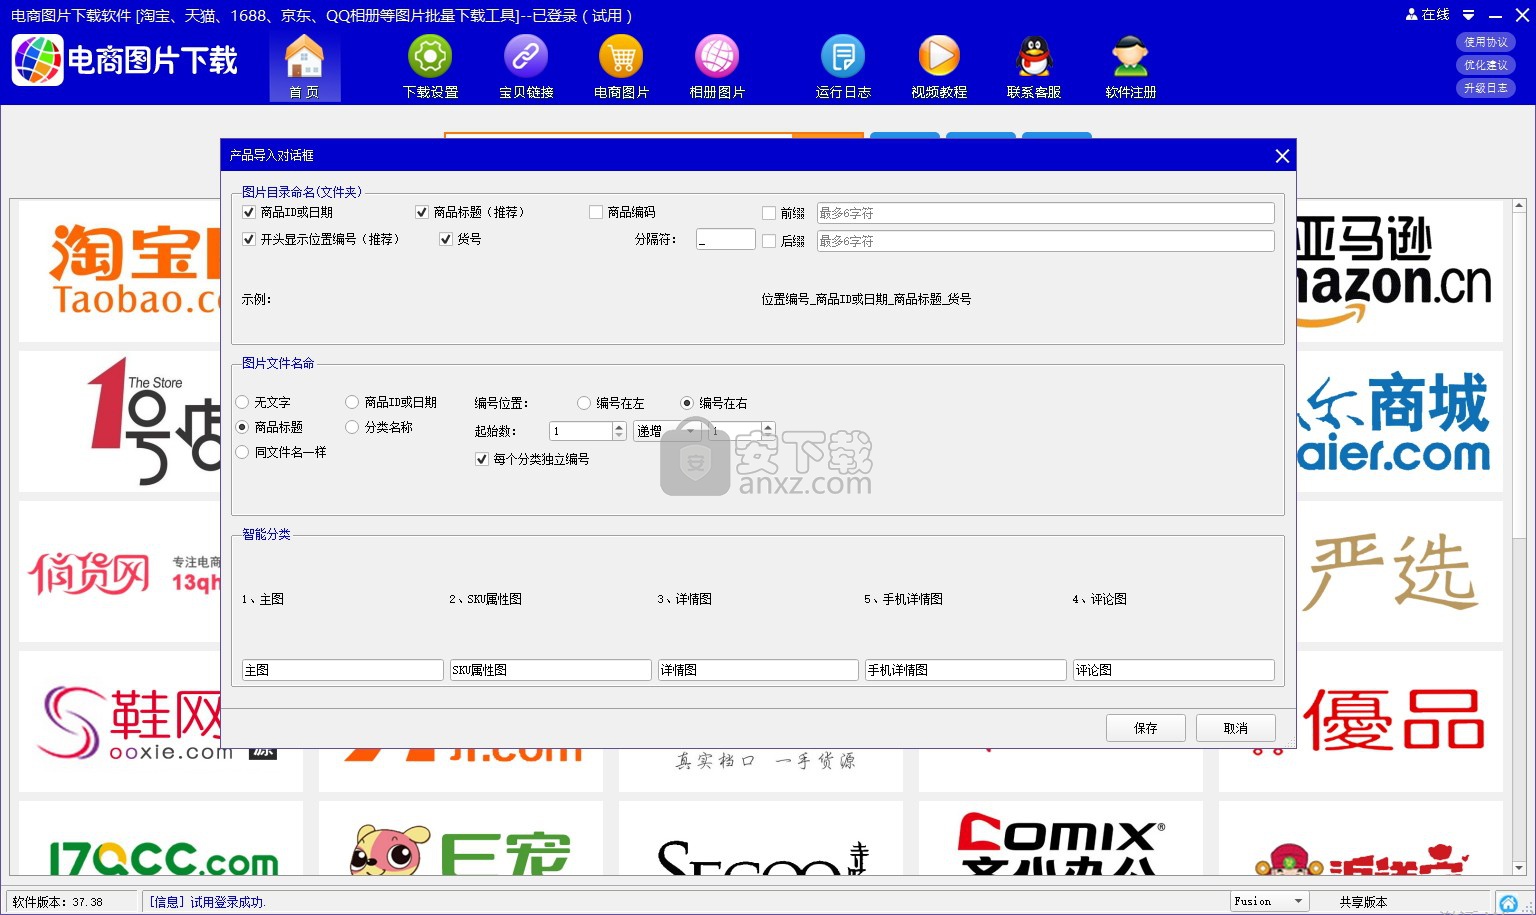Open 联系客服 penguin icon
This screenshot has width=1536, height=915.
pos(1034,66)
